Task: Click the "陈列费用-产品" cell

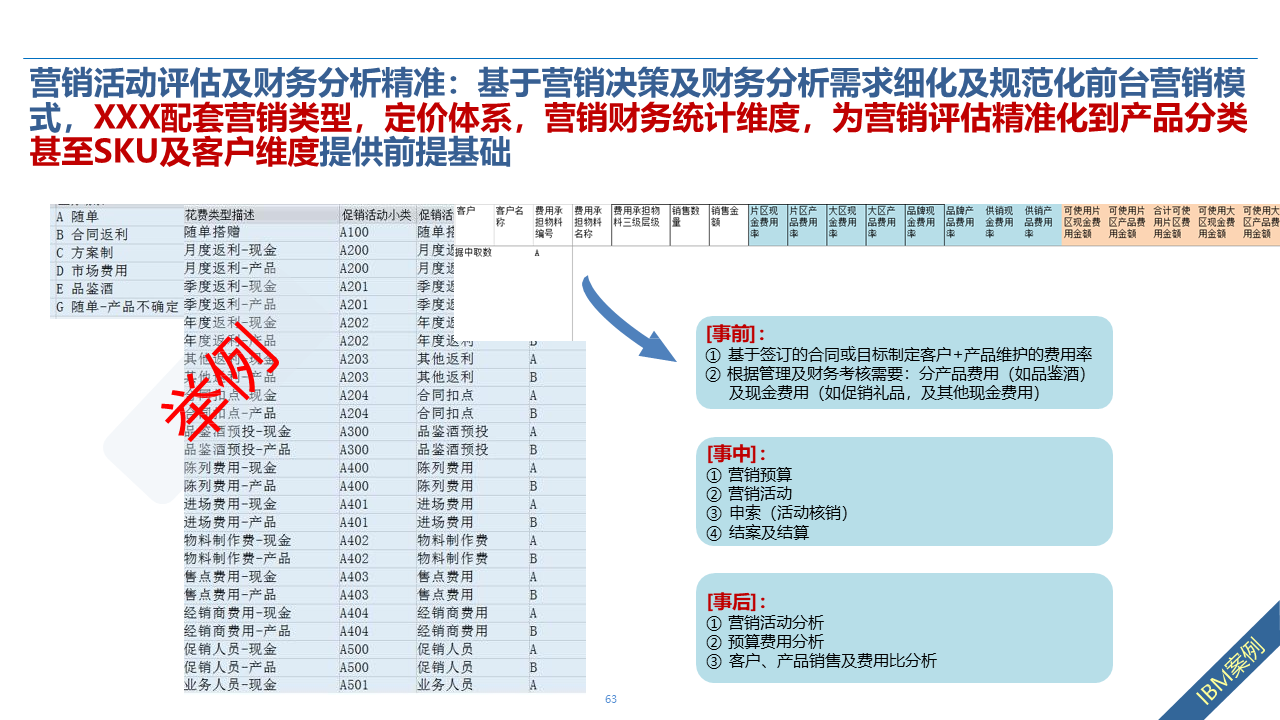Action: [x=260, y=485]
